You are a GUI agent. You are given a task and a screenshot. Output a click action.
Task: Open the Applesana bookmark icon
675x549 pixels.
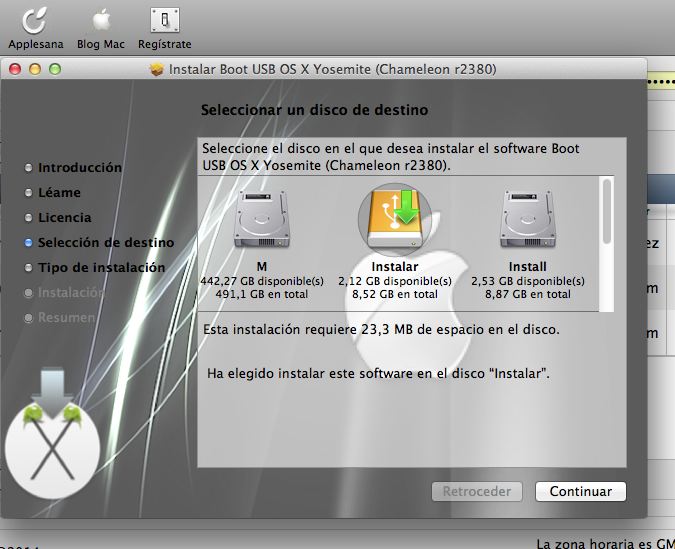point(34,21)
